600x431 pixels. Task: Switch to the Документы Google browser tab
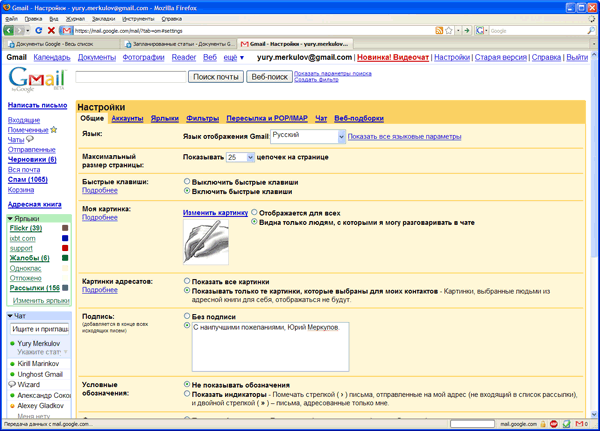(x=61, y=44)
